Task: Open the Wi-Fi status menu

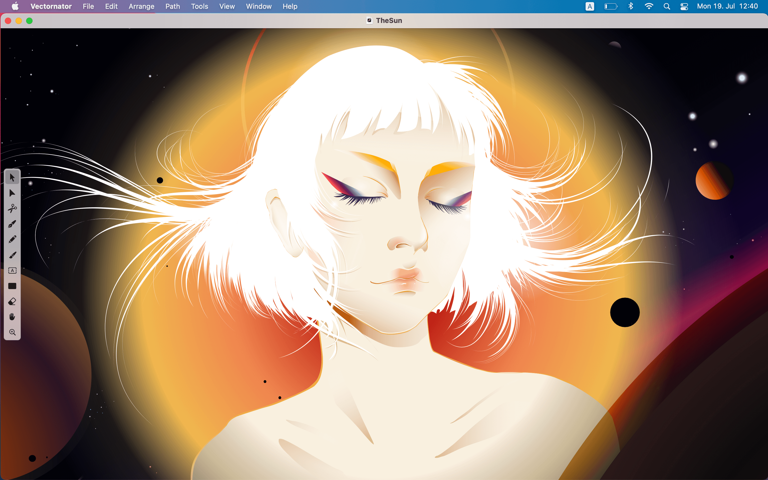Action: coord(649,6)
